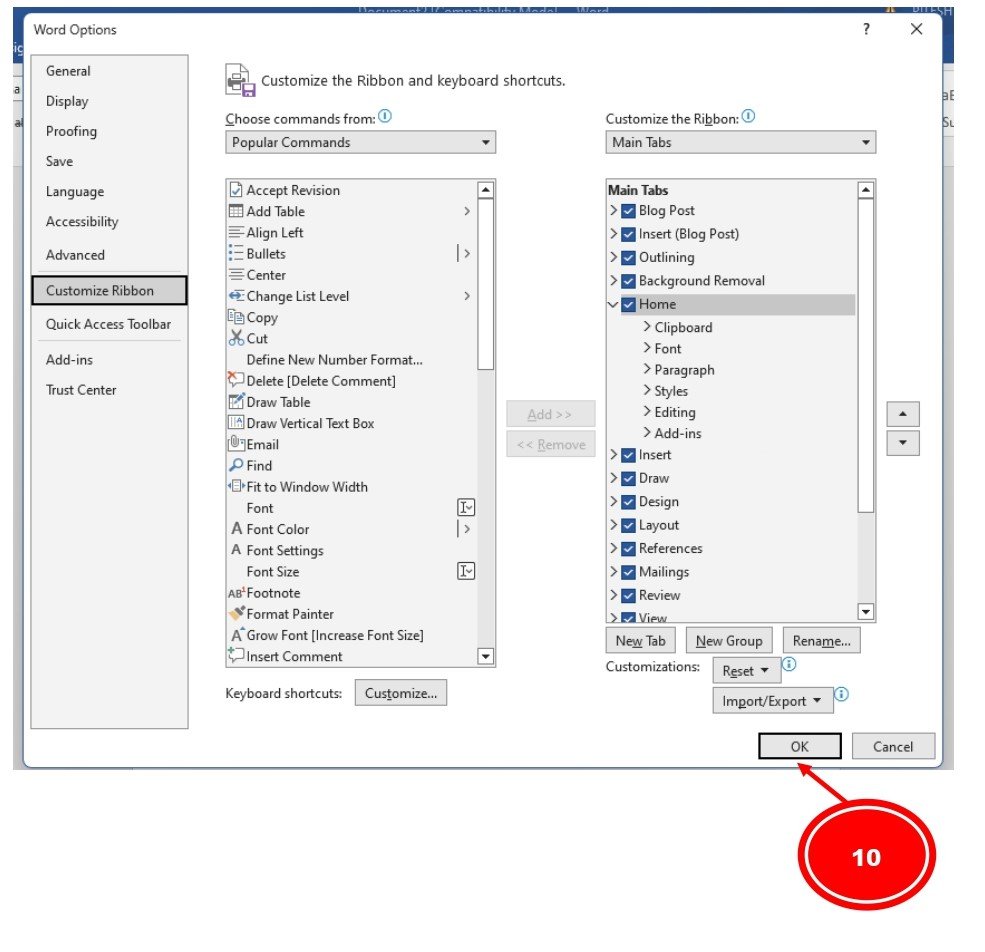Switch to Proofing options
The width and height of the screenshot is (985, 952).
tap(72, 131)
